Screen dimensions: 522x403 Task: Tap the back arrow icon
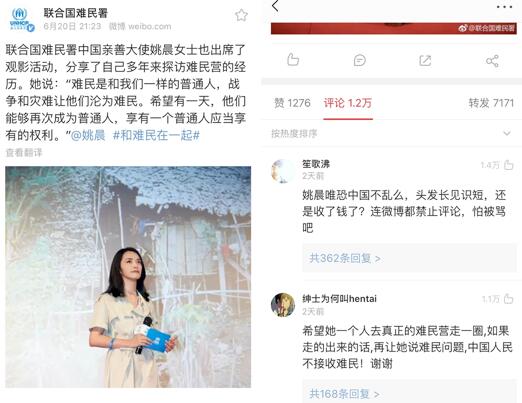(x=275, y=6)
